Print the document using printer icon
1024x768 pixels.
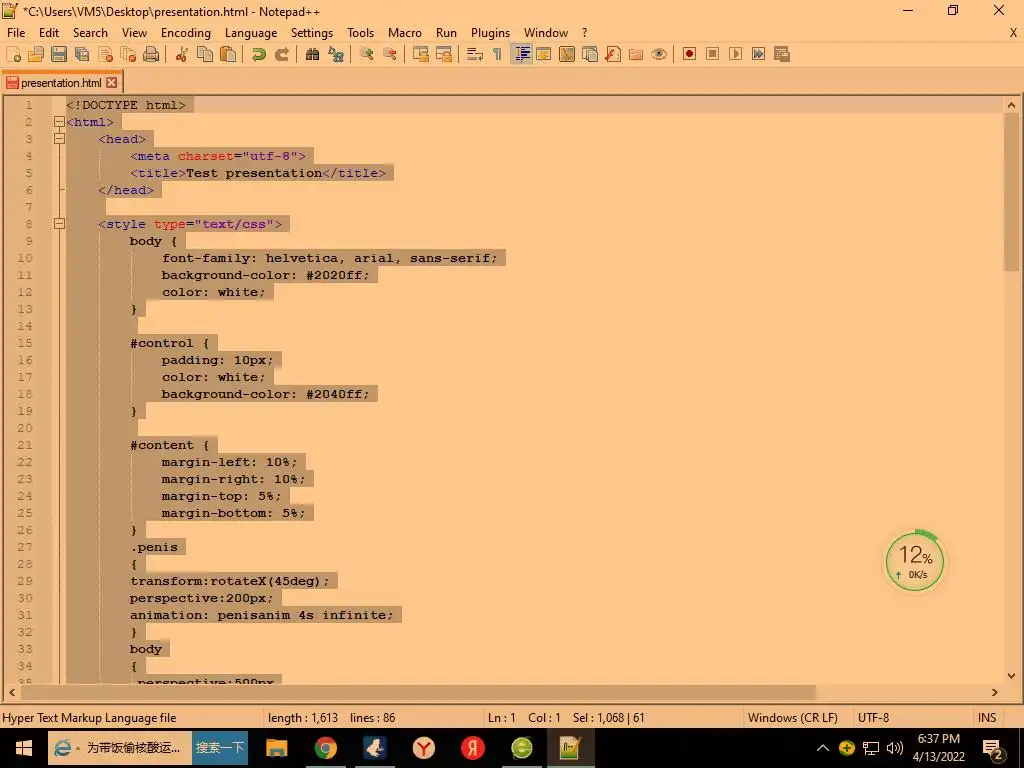click(x=151, y=54)
